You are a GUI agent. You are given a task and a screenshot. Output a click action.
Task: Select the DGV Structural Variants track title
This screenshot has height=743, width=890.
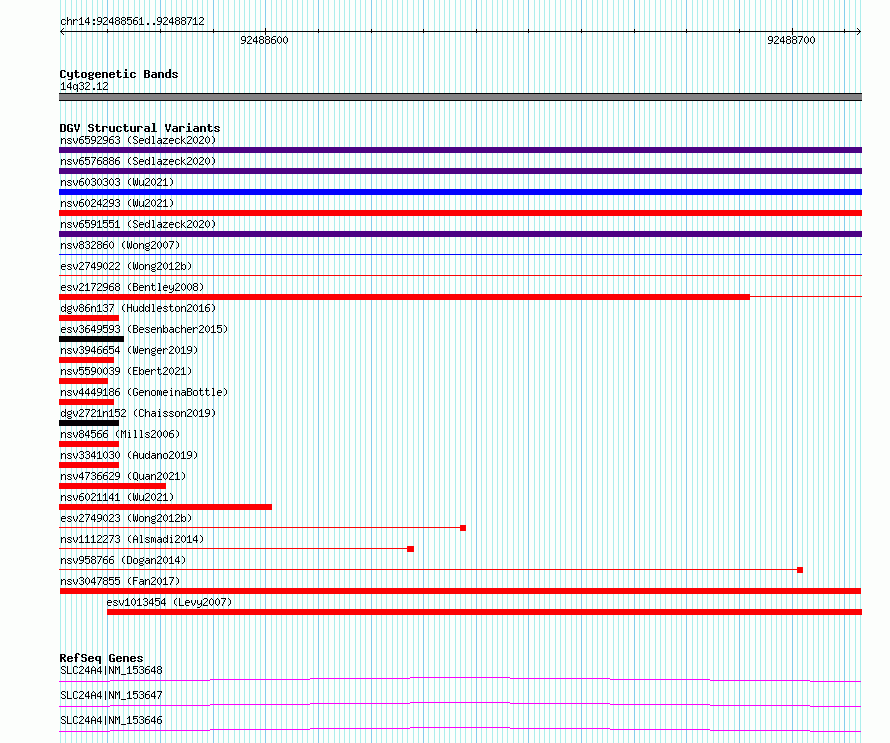(140, 128)
